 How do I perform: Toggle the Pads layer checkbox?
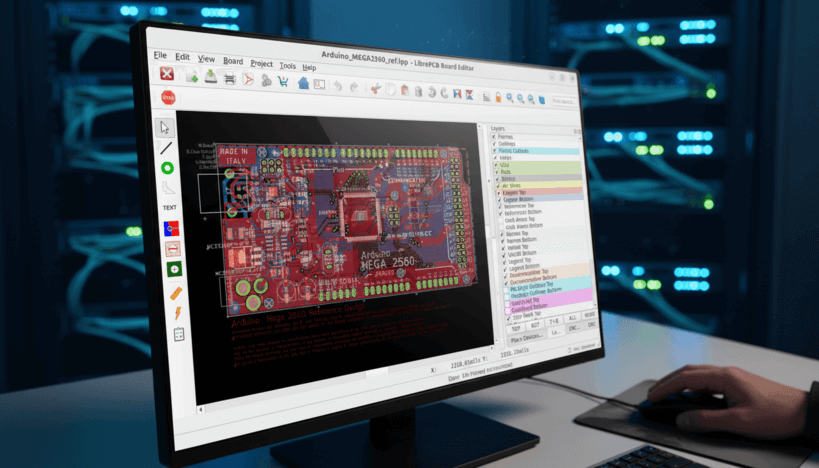click(496, 172)
